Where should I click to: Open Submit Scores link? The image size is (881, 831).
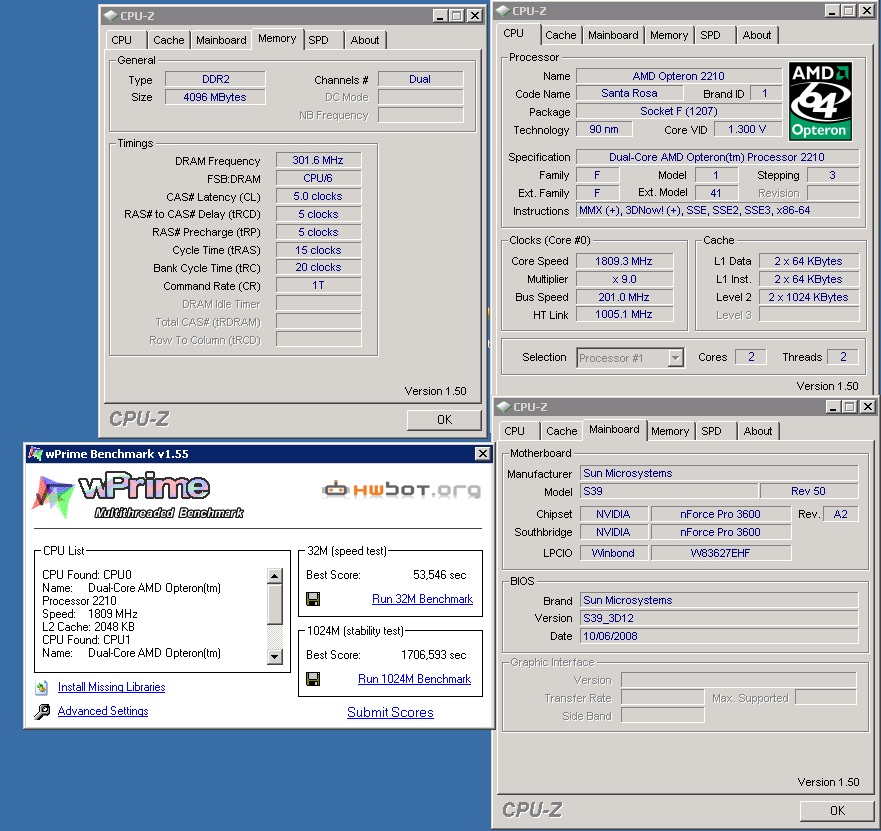click(390, 712)
